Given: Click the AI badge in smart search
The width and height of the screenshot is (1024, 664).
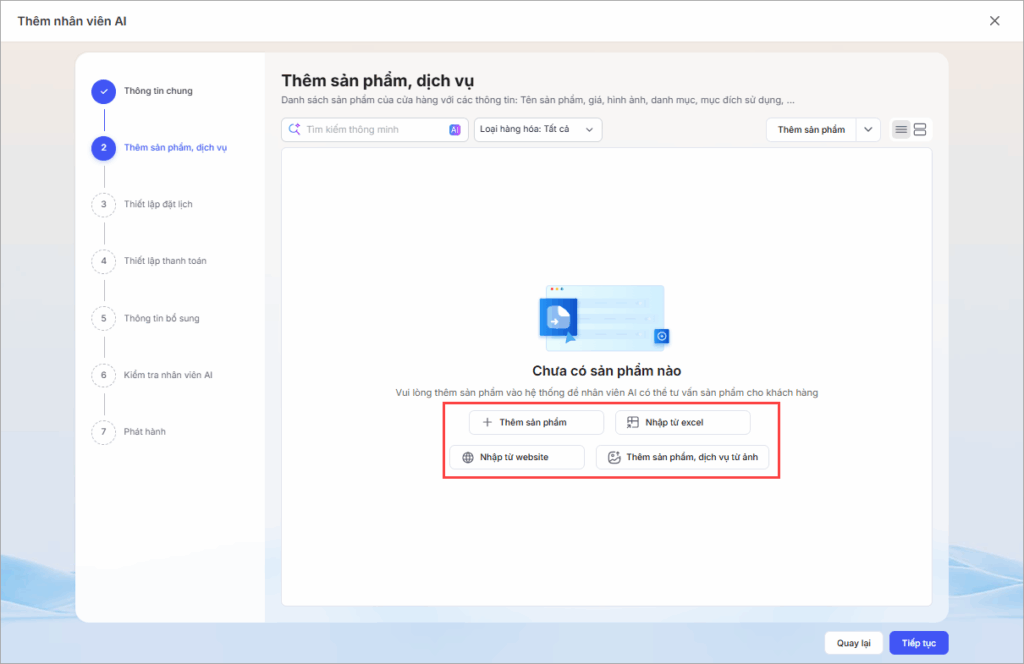Looking at the screenshot, I should tap(455, 130).
